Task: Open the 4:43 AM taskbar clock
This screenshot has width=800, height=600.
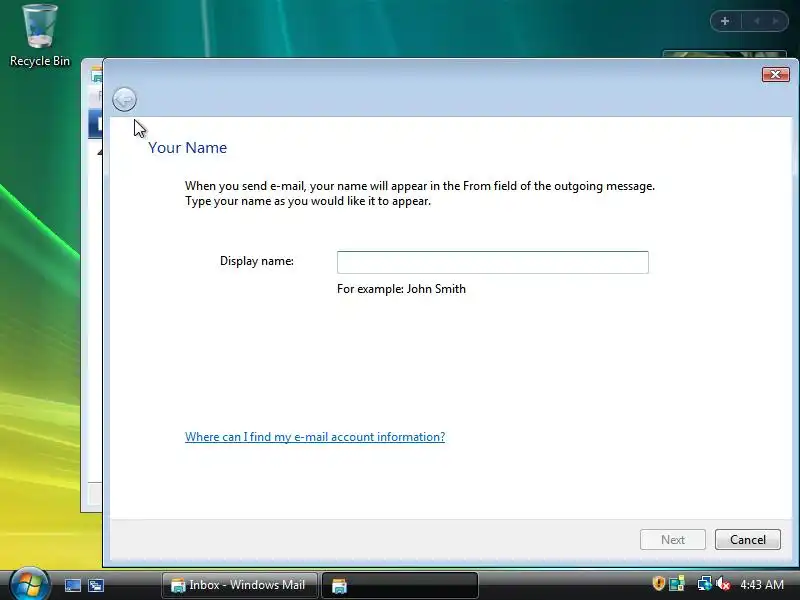Action: [762, 584]
